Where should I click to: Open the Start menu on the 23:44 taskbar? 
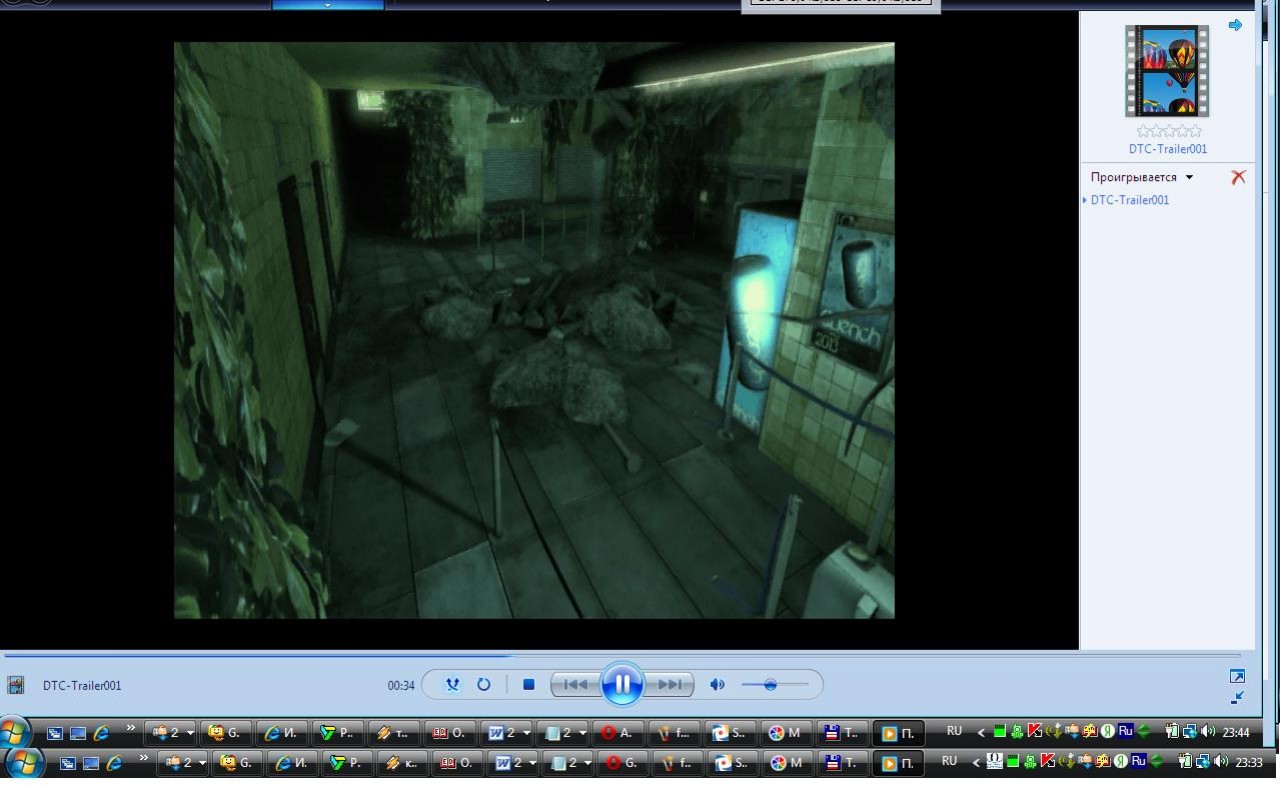click(x=14, y=732)
